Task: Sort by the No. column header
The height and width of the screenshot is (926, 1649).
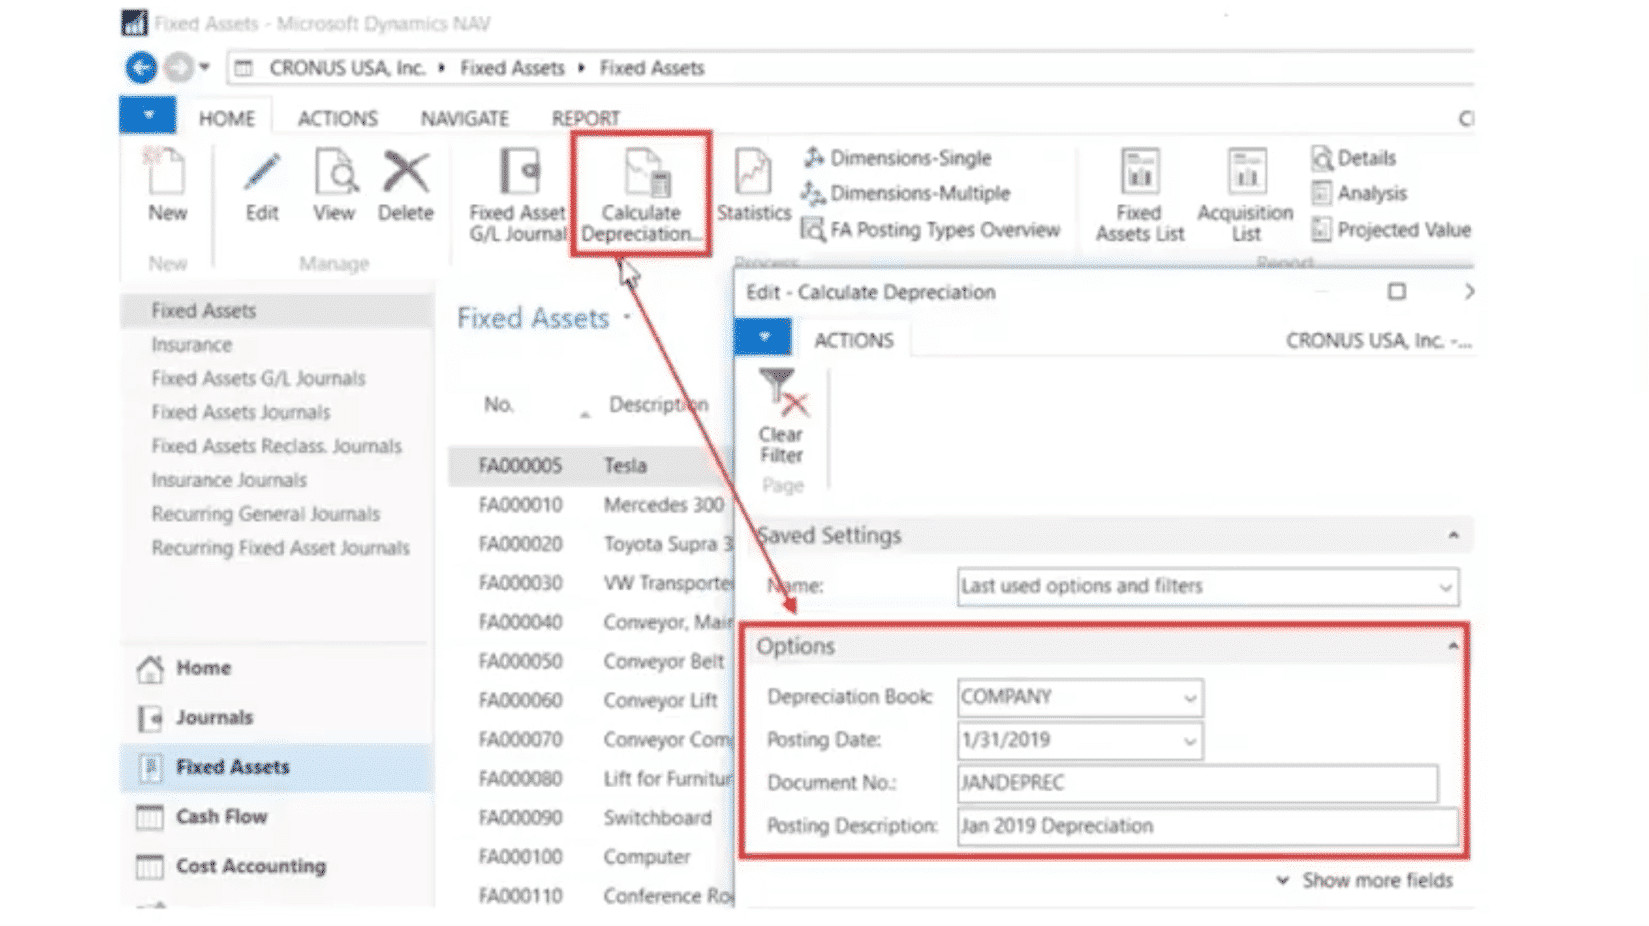Action: (499, 405)
